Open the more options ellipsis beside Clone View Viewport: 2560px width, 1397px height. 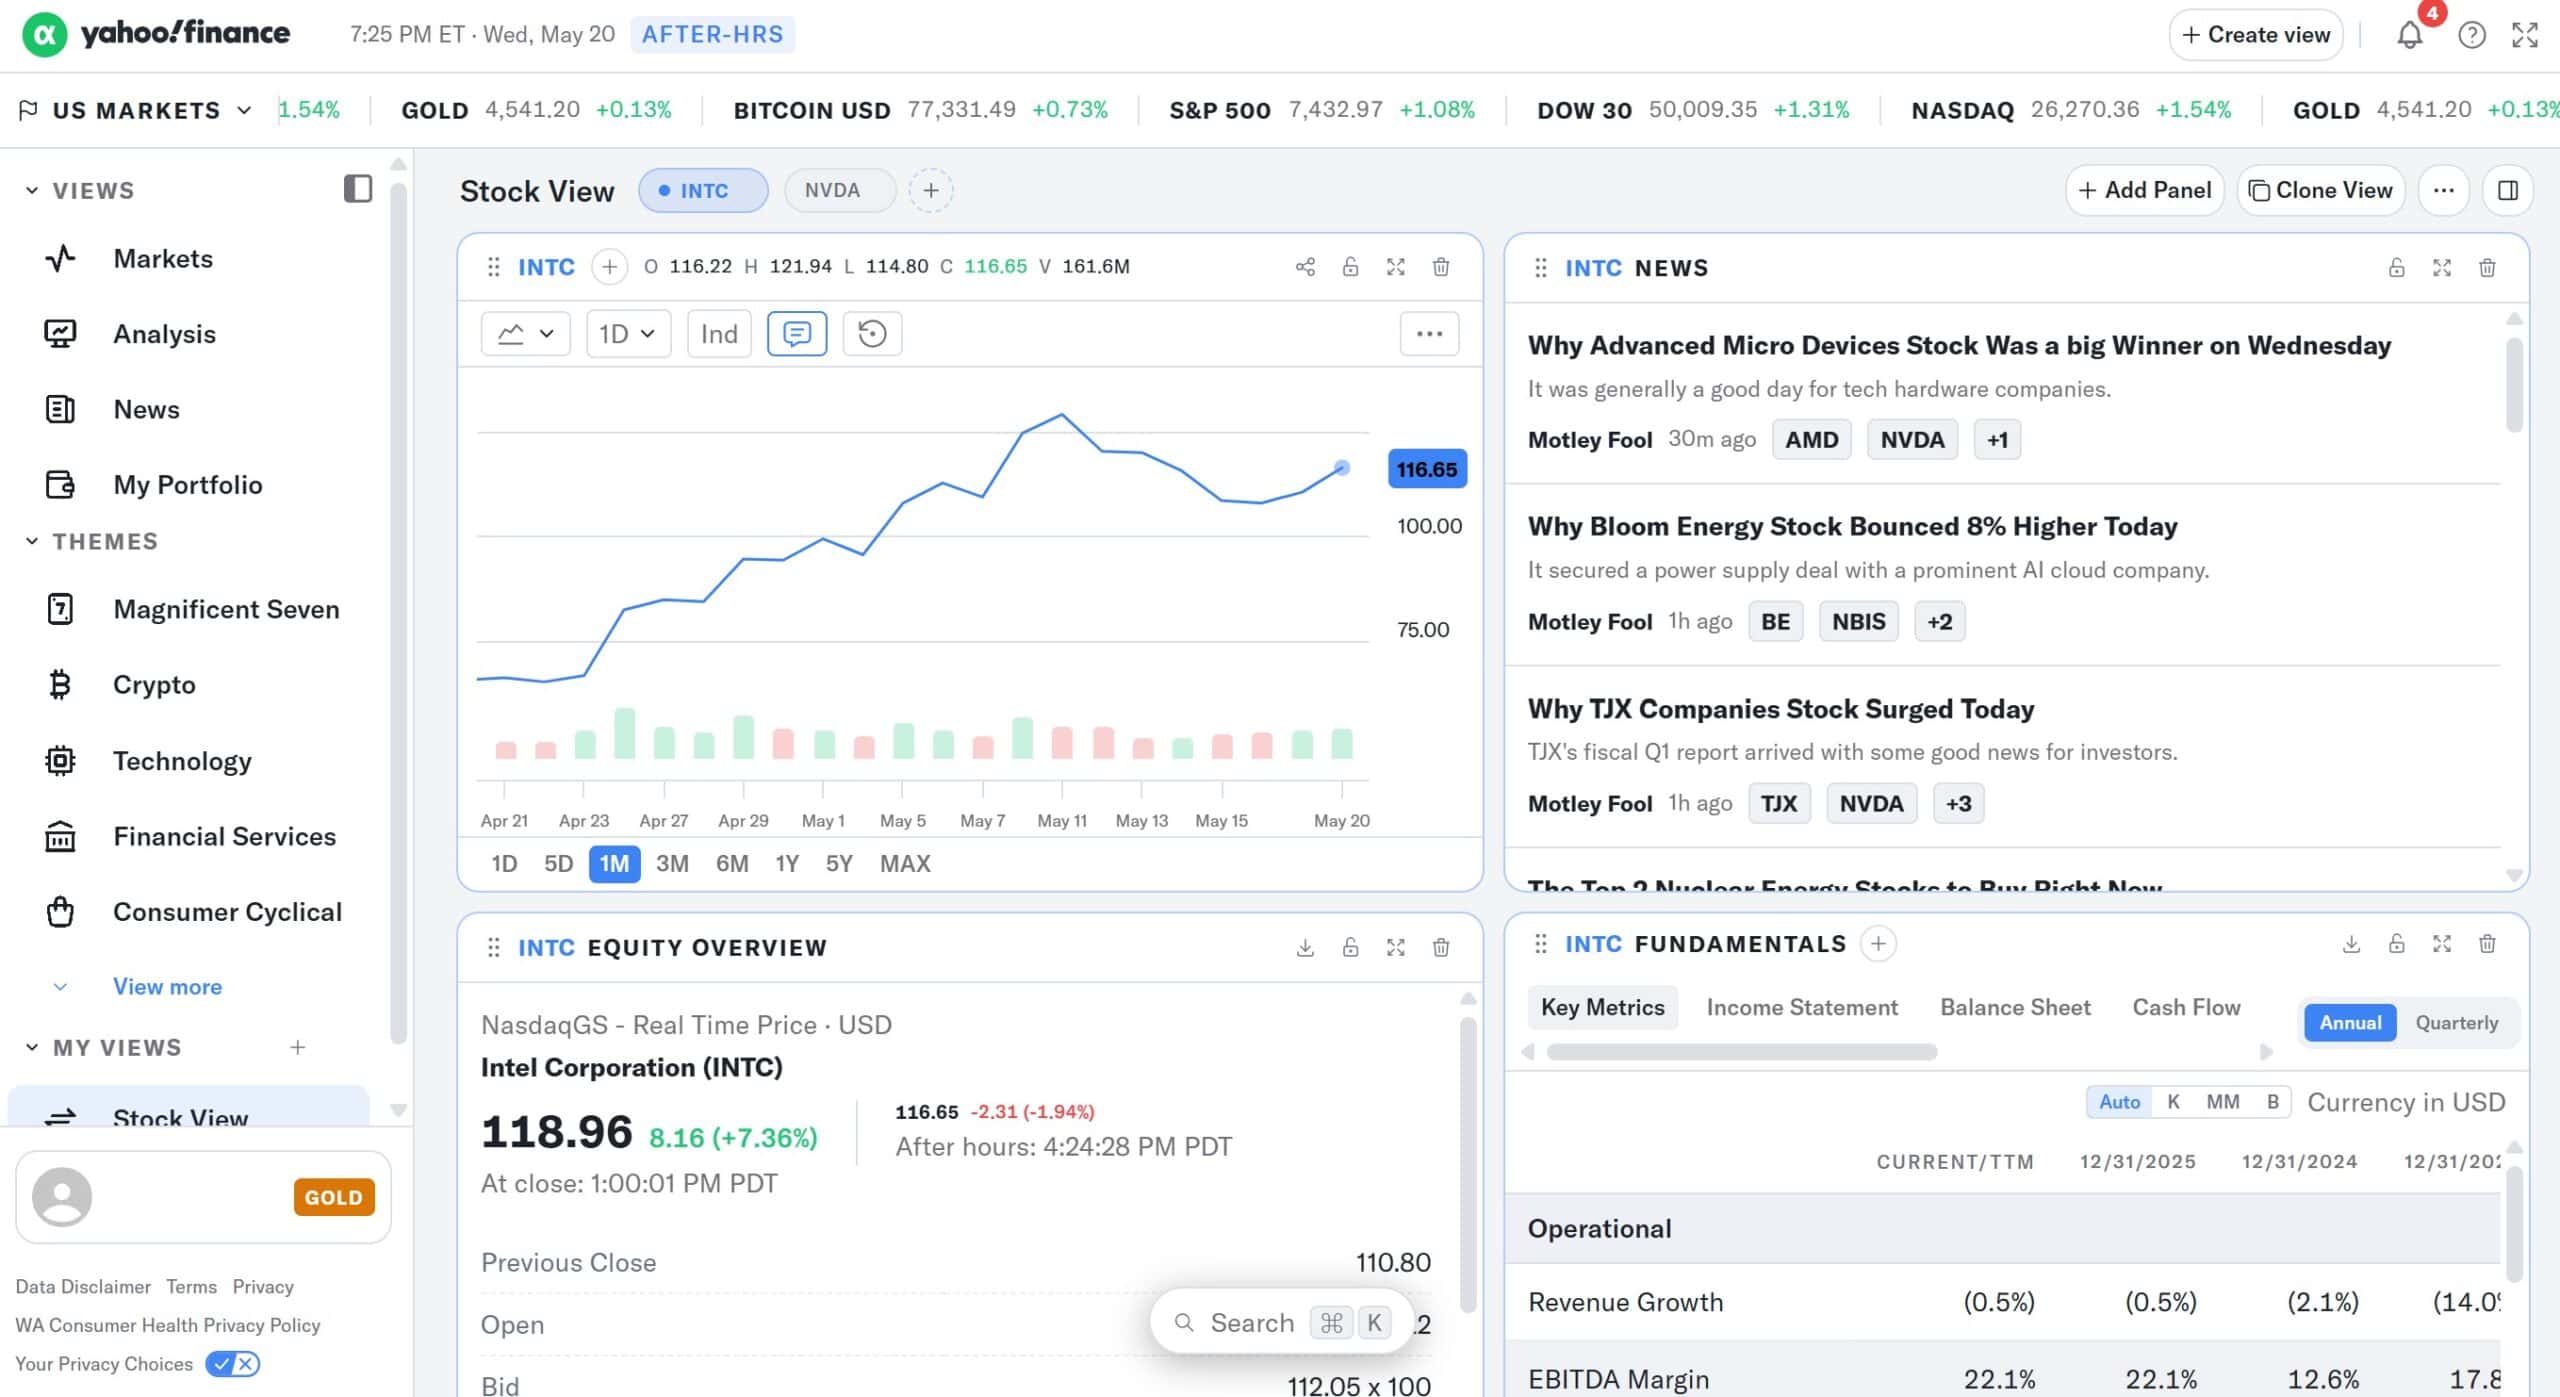(x=2443, y=190)
